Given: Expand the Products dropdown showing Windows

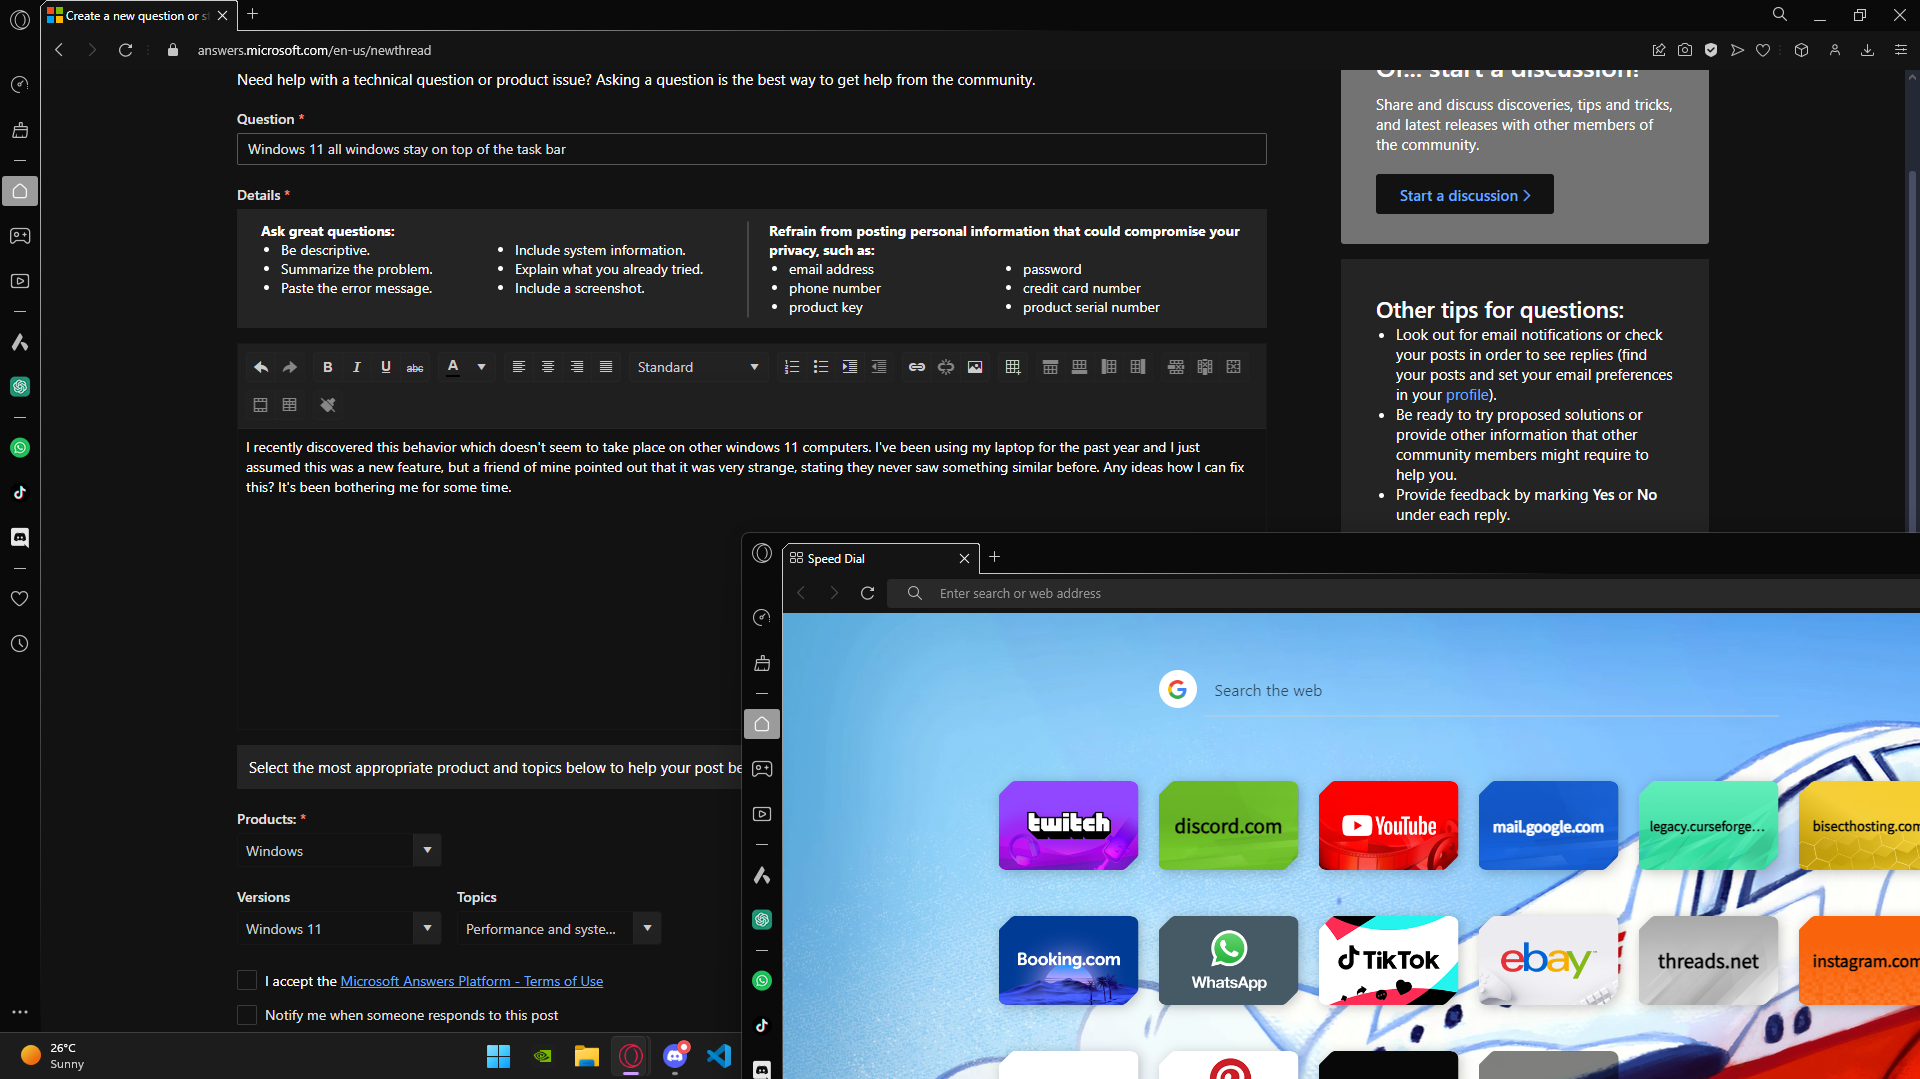Looking at the screenshot, I should click(x=426, y=850).
